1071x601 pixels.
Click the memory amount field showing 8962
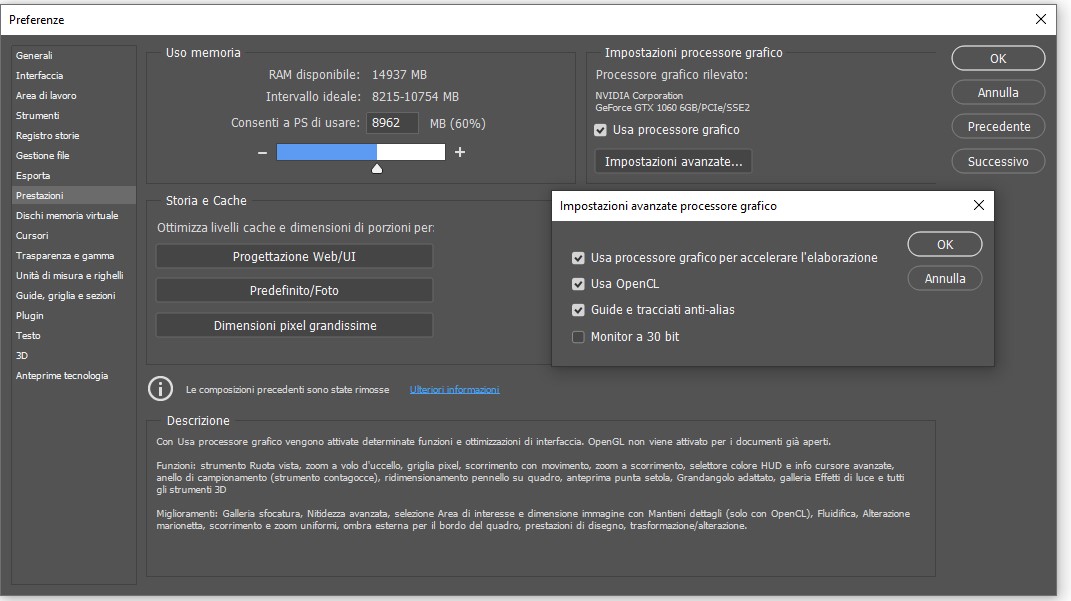393,123
